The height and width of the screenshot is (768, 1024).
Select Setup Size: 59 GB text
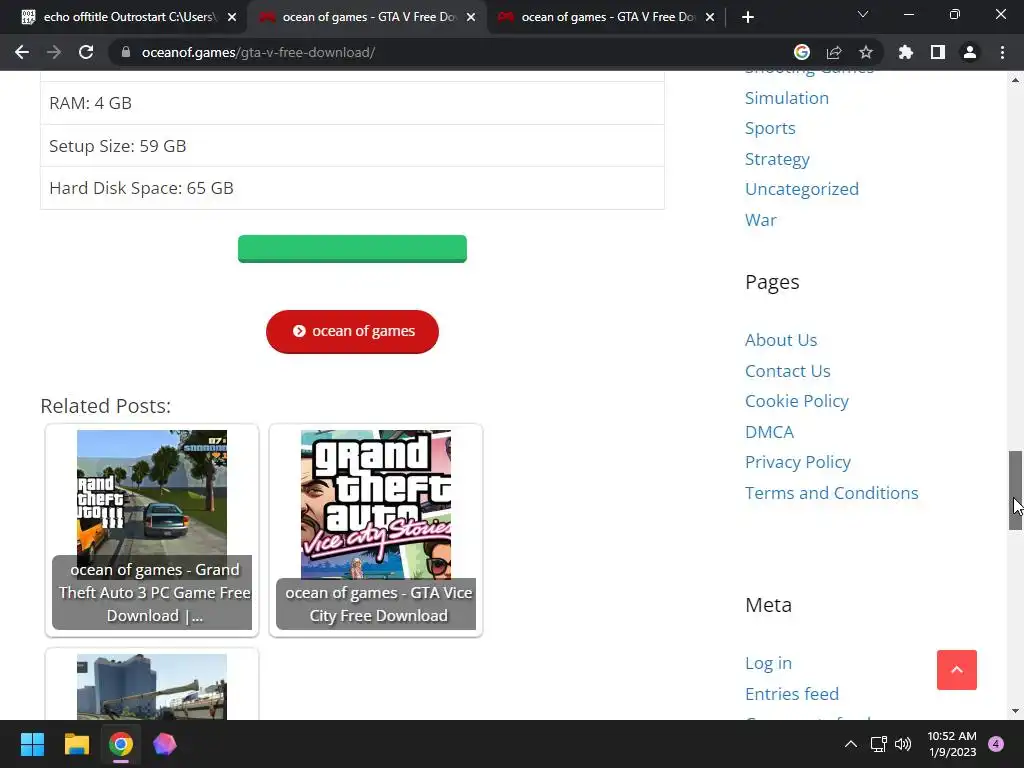pos(118,146)
